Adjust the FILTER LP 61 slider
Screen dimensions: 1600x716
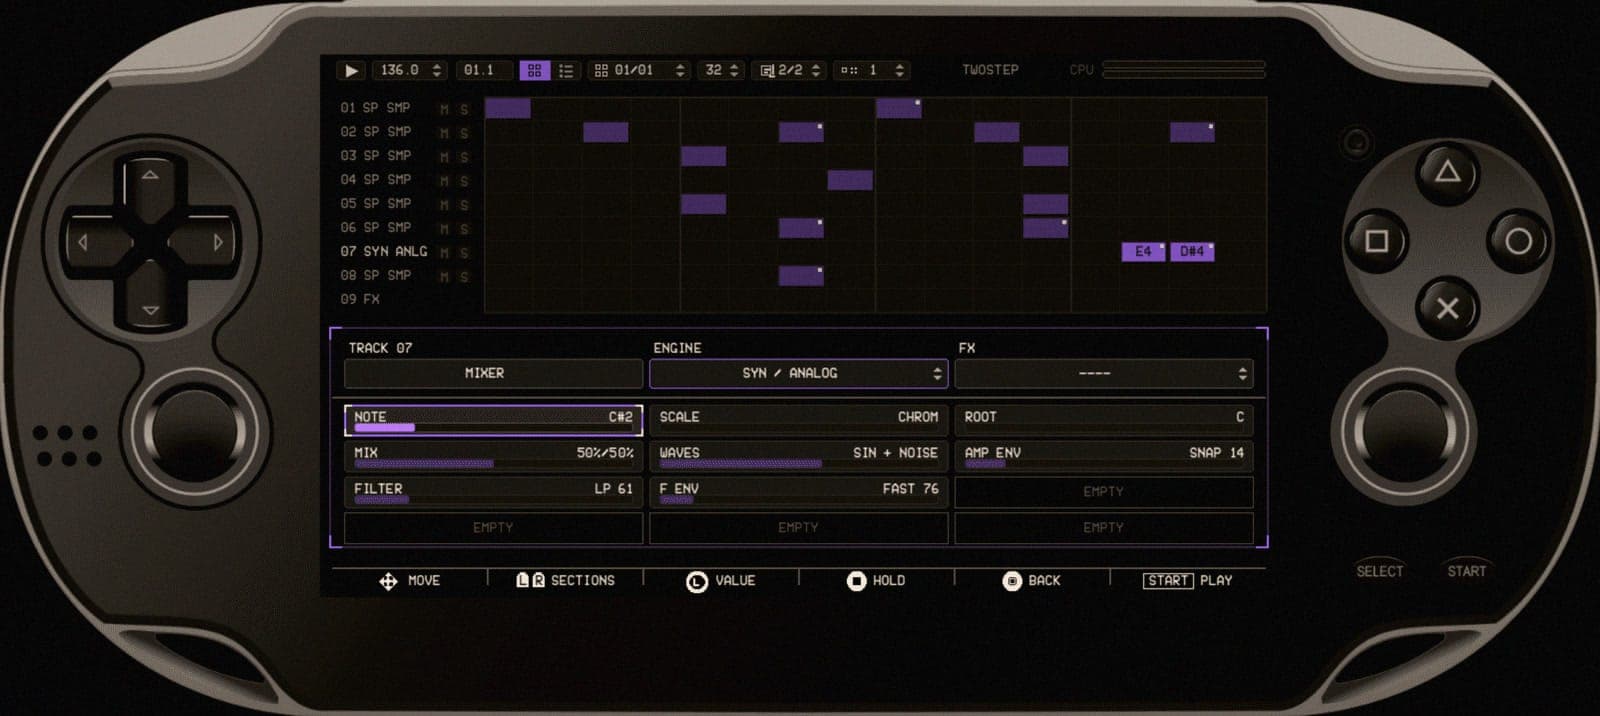(493, 492)
